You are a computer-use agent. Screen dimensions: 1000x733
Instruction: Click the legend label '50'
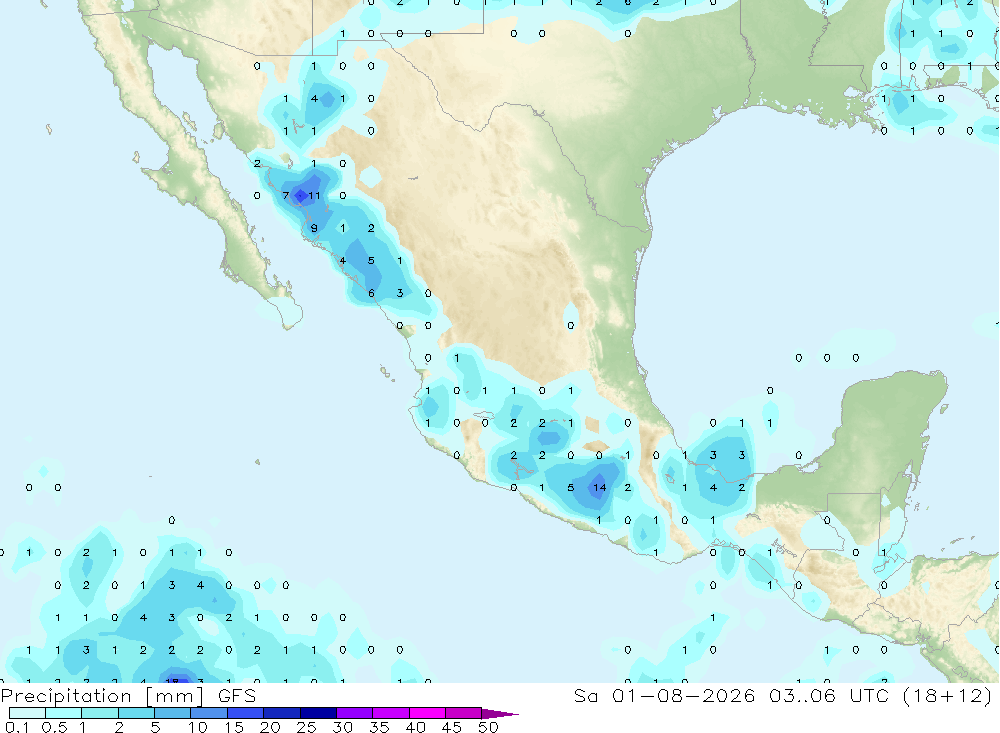(x=488, y=727)
